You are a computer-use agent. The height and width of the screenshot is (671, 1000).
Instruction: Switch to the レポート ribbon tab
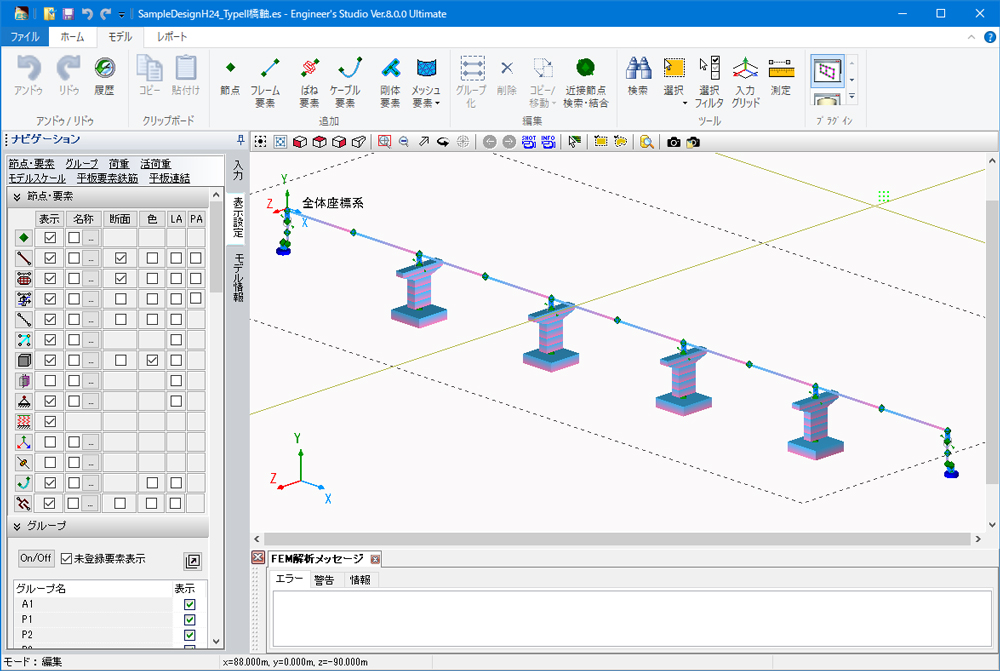(171, 36)
